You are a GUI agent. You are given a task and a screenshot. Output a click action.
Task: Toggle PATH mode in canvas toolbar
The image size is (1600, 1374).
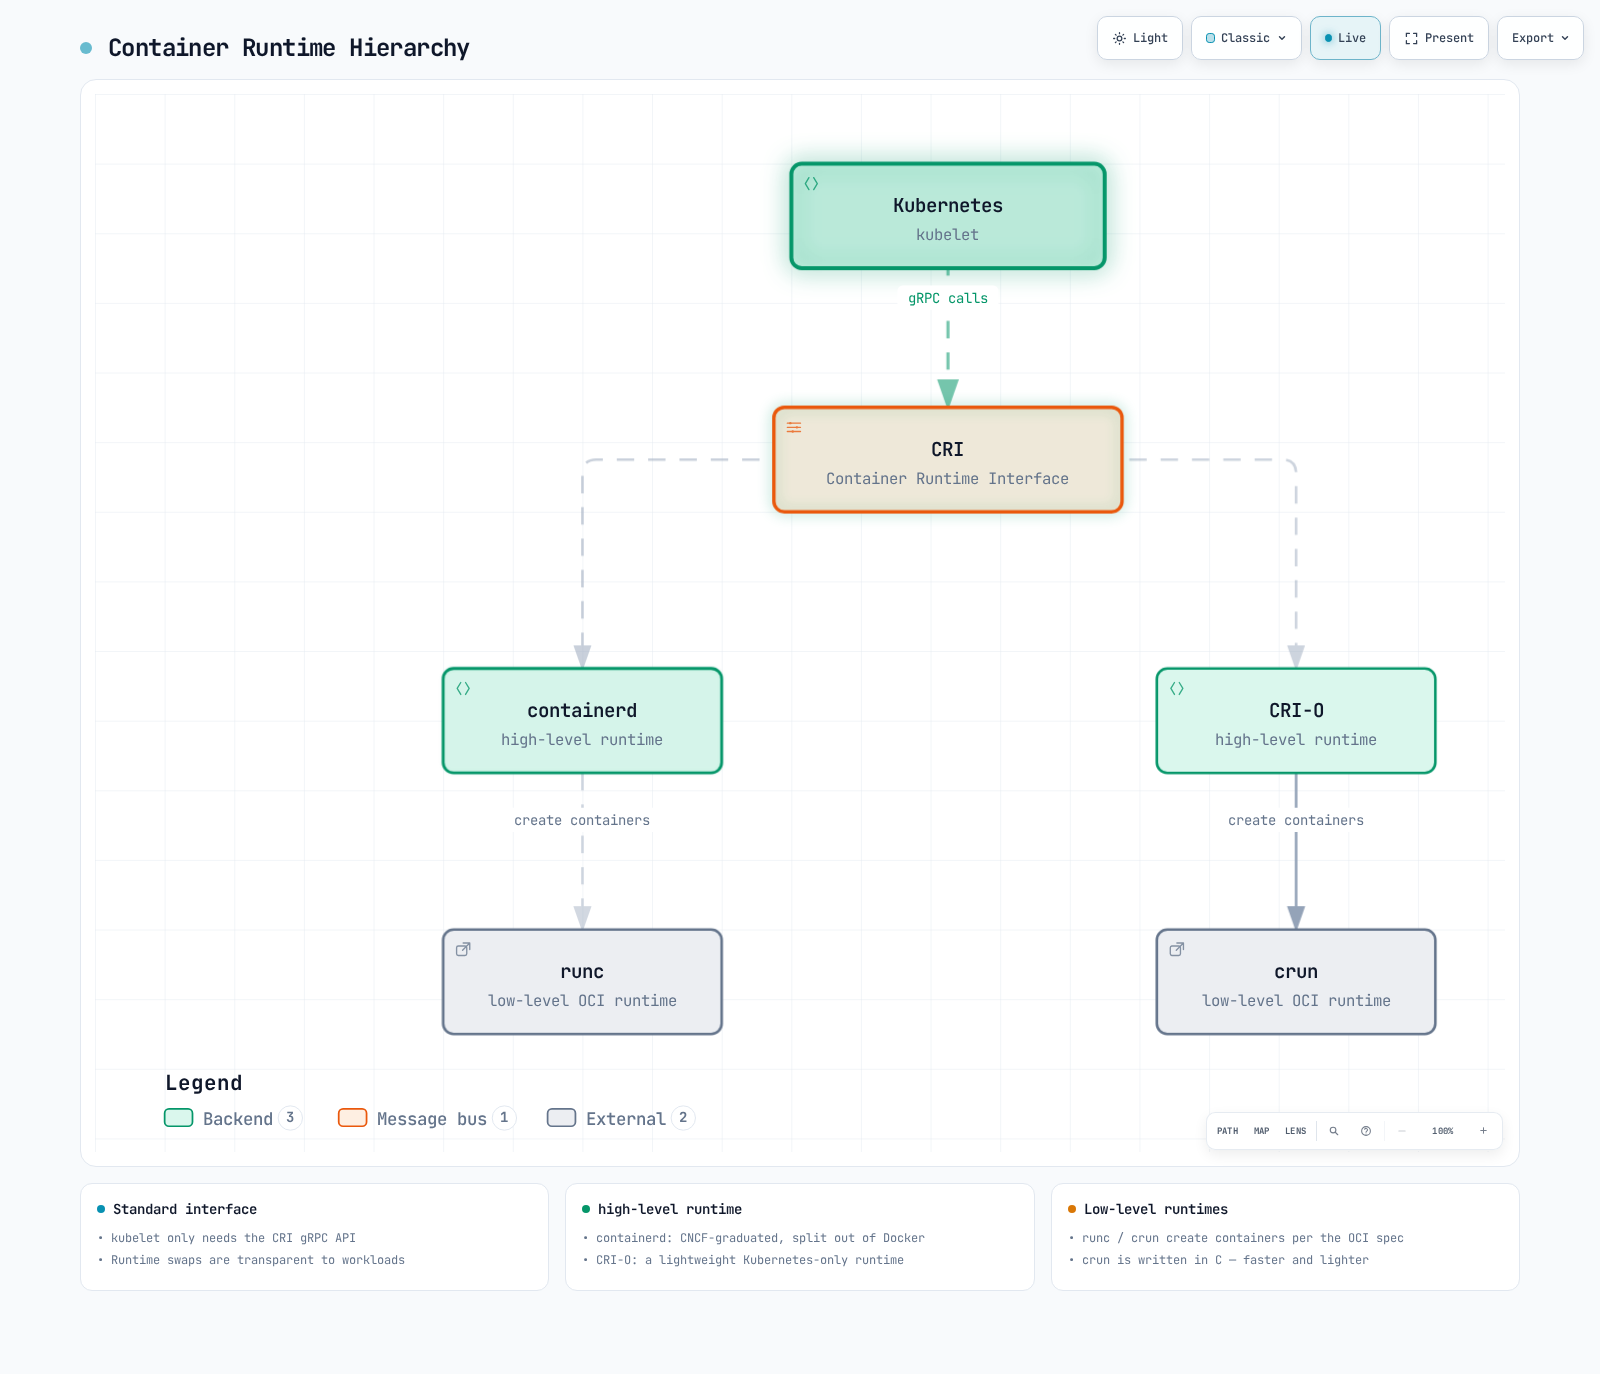pyautogui.click(x=1228, y=1131)
